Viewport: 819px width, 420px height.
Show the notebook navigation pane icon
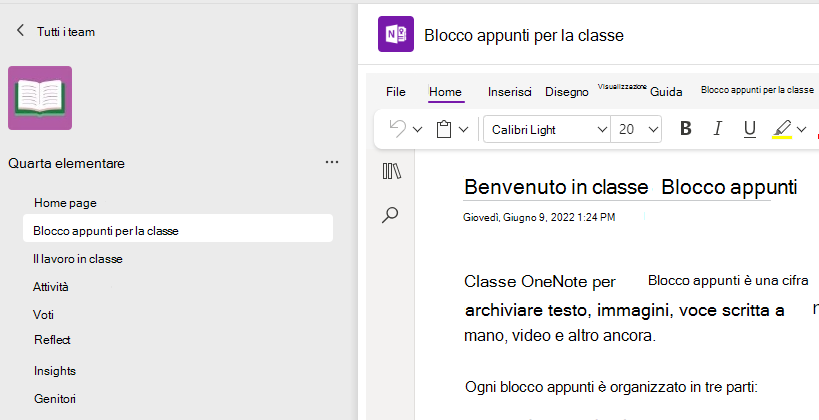[x=391, y=171]
